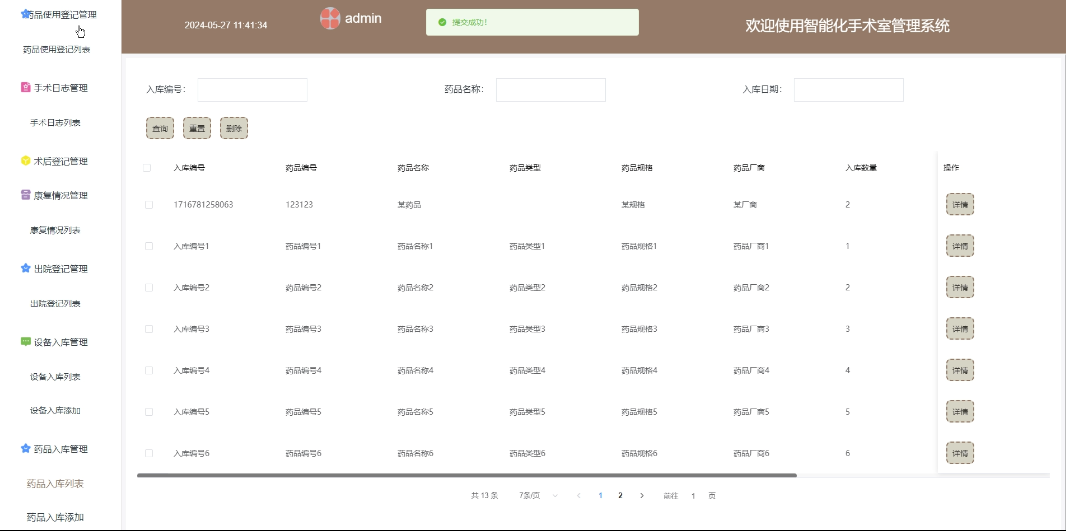Viewport: 1066px width, 531px height.
Task: Select 药品入库列表 menu item
Action: tap(55, 483)
